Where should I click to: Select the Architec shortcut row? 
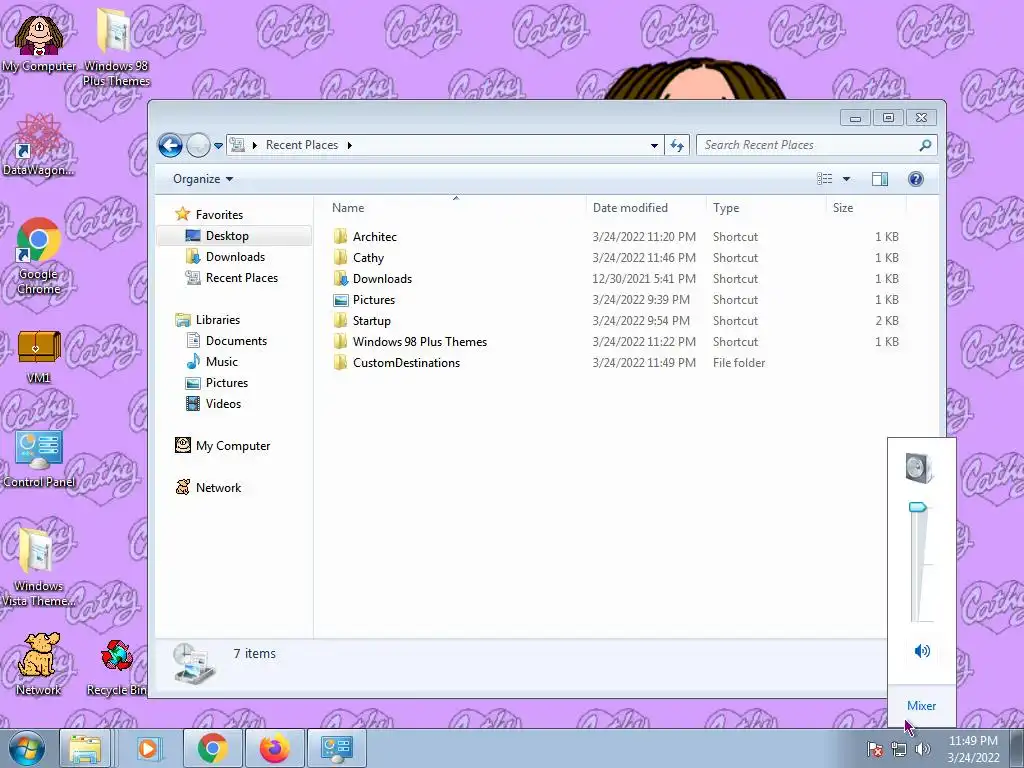(x=616, y=236)
